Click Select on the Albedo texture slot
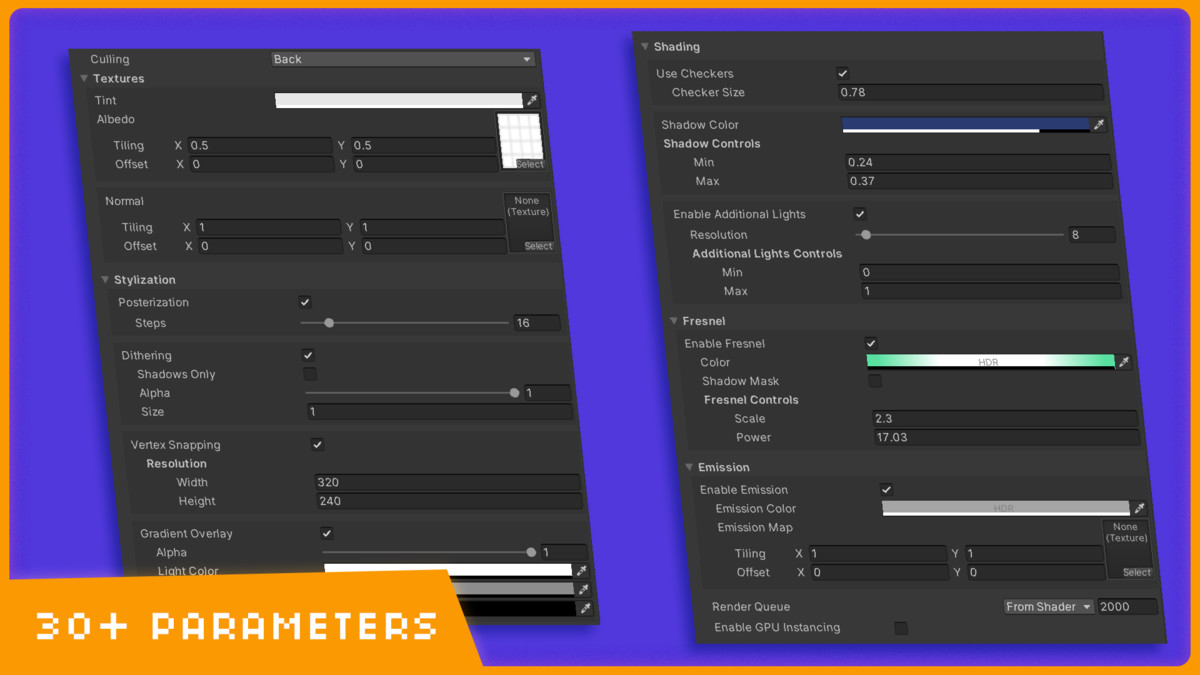 tap(529, 164)
